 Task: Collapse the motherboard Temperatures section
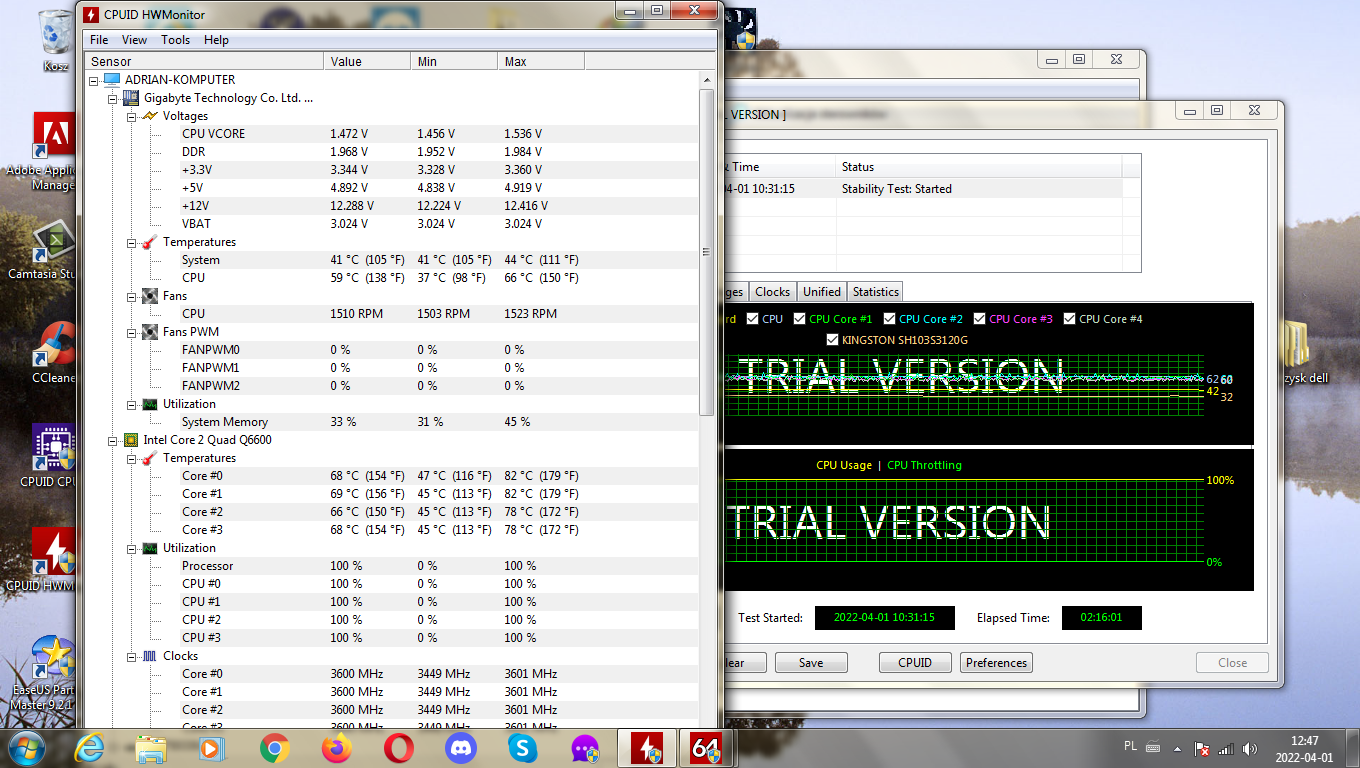131,242
